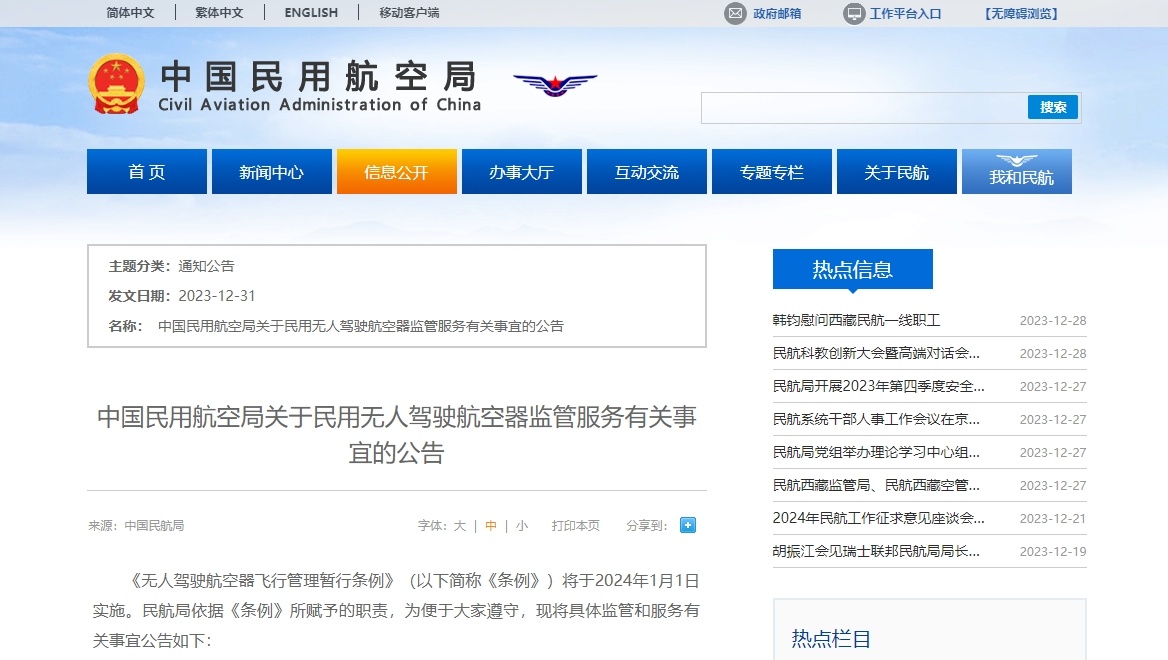Click the document name in 名称 row
1168x660 pixels.
(361, 326)
